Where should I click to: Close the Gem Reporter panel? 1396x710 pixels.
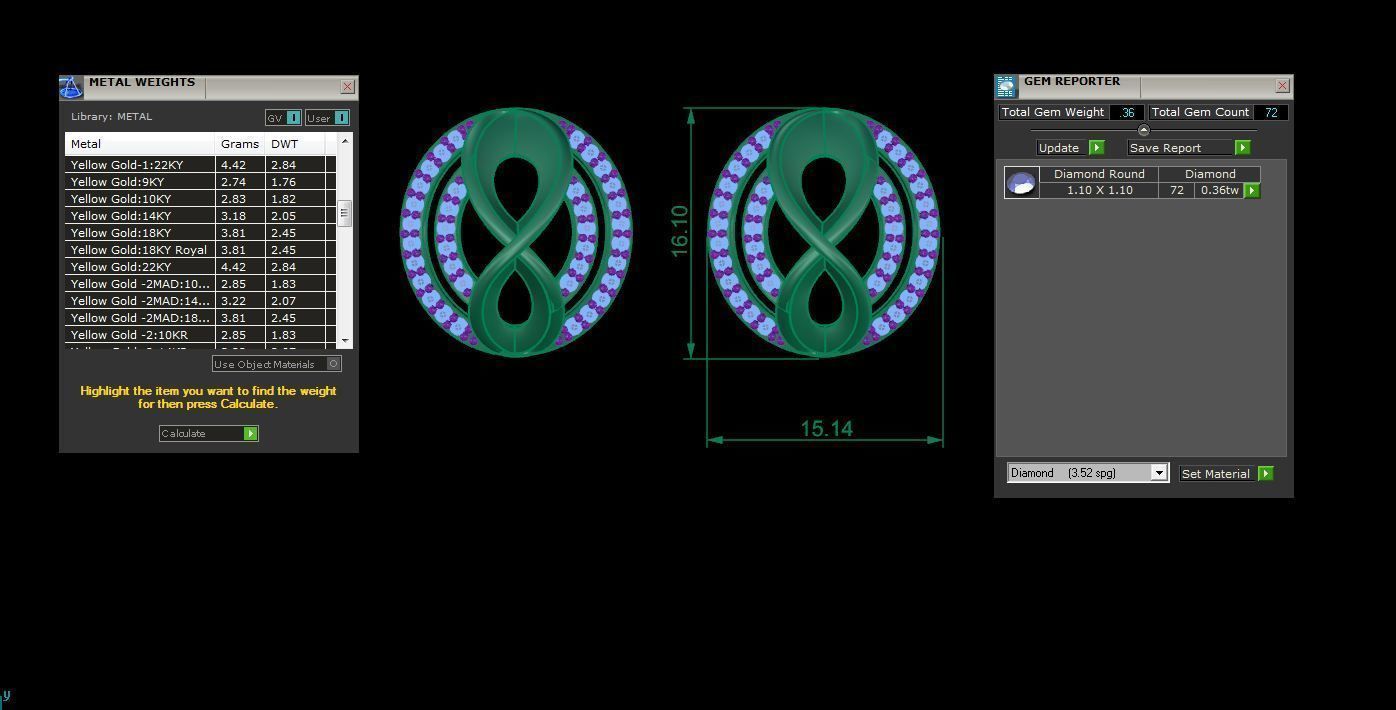coord(1282,86)
